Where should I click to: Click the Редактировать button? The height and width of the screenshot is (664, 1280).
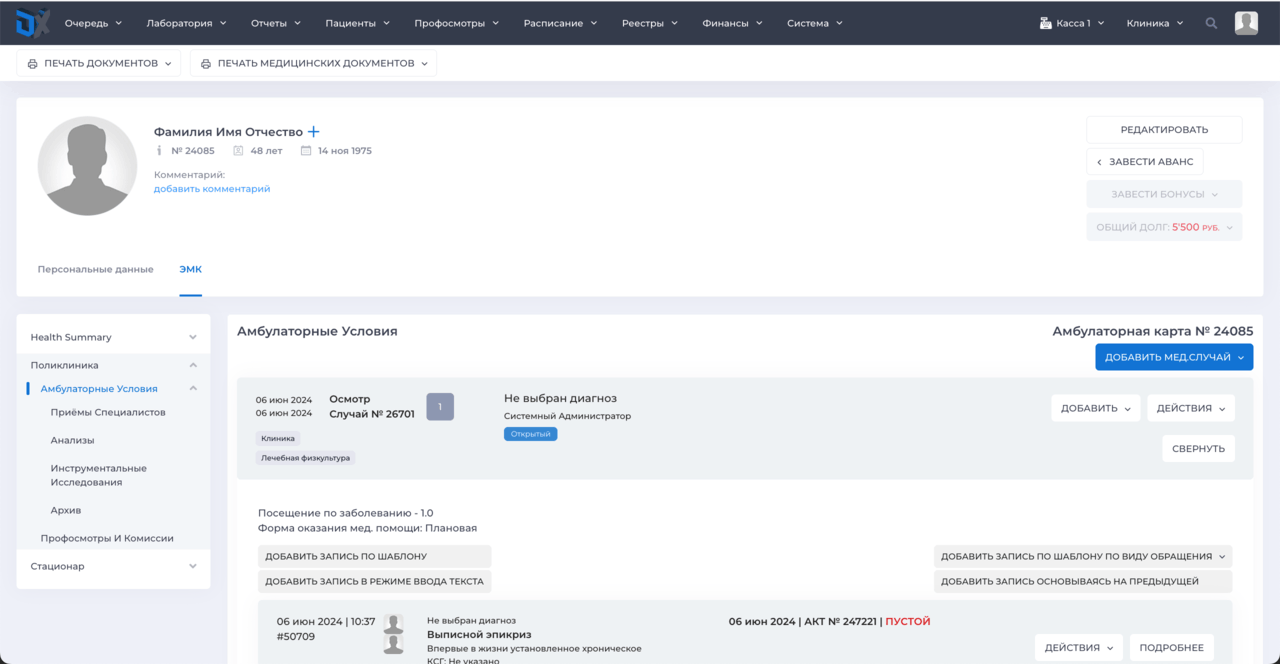[x=1164, y=130]
